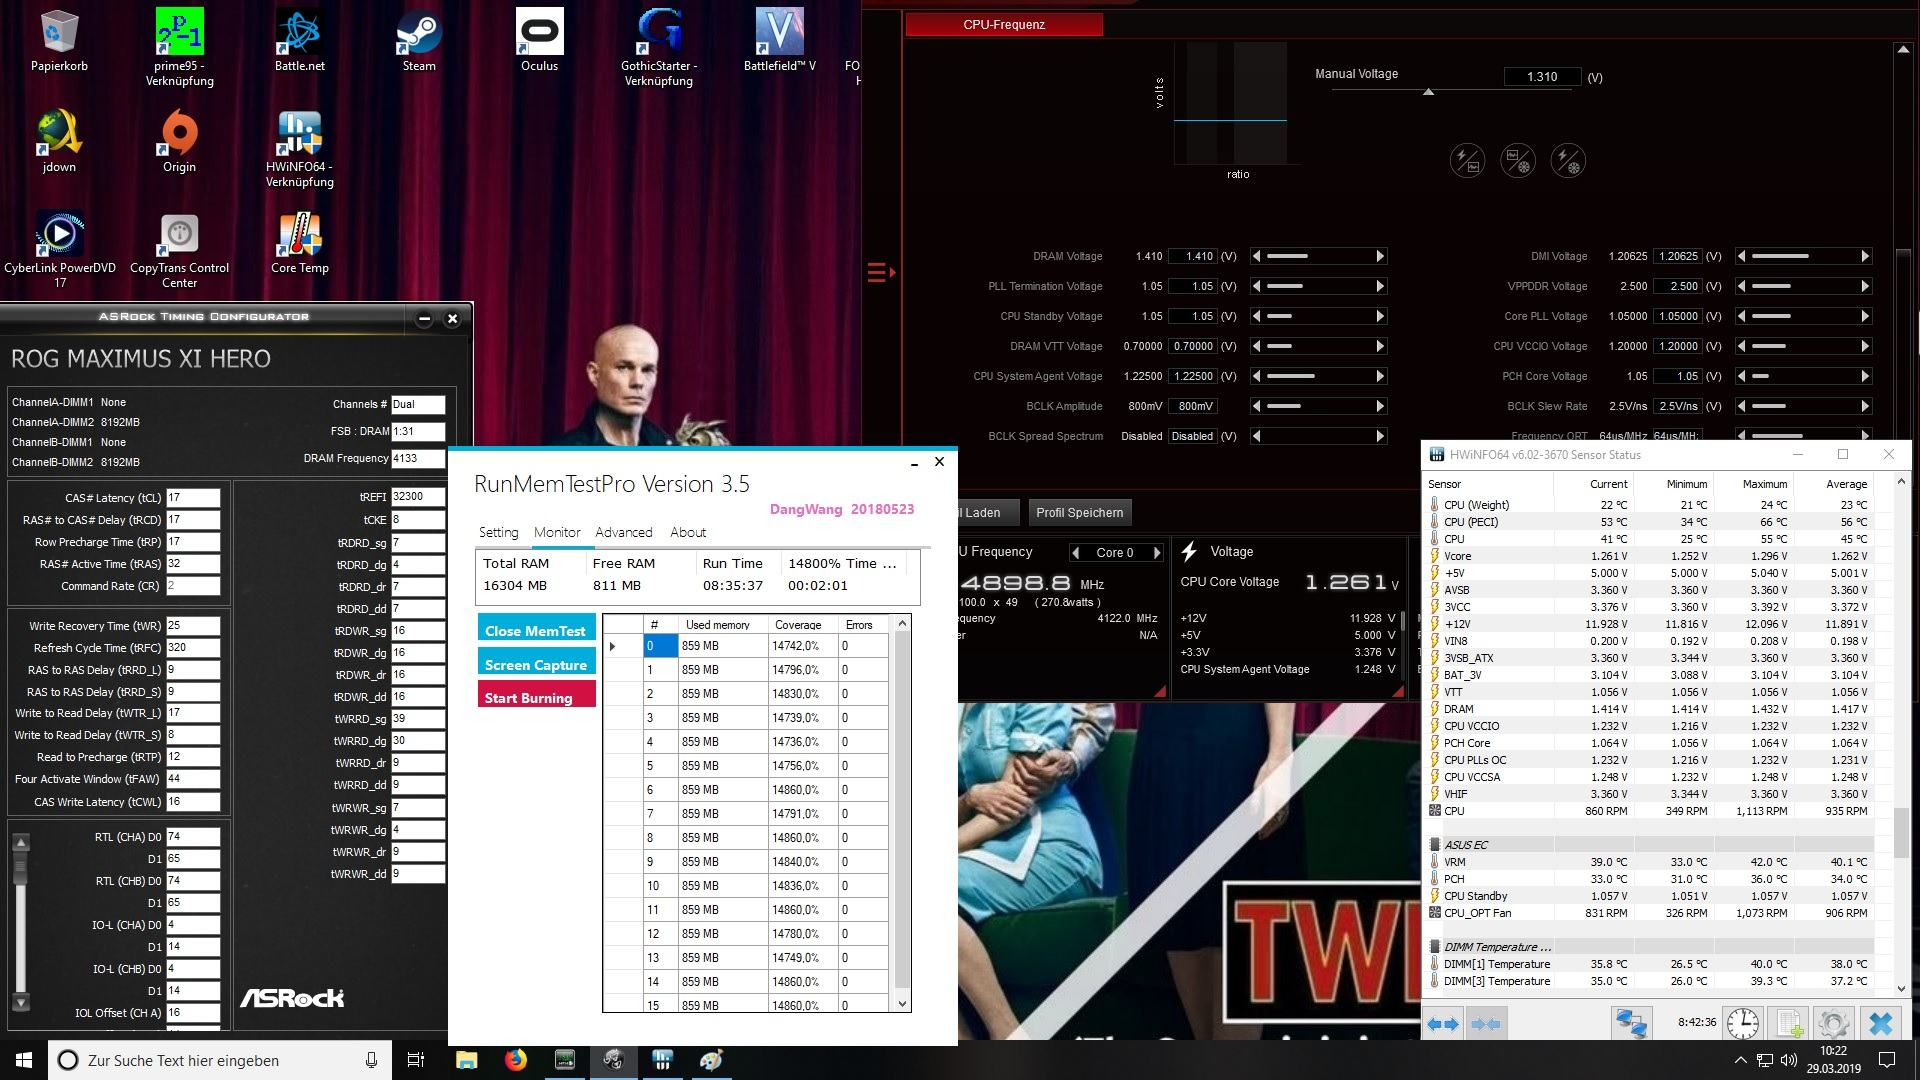Open the Battlefield V desktop icon
The height and width of the screenshot is (1080, 1920).
779,42
